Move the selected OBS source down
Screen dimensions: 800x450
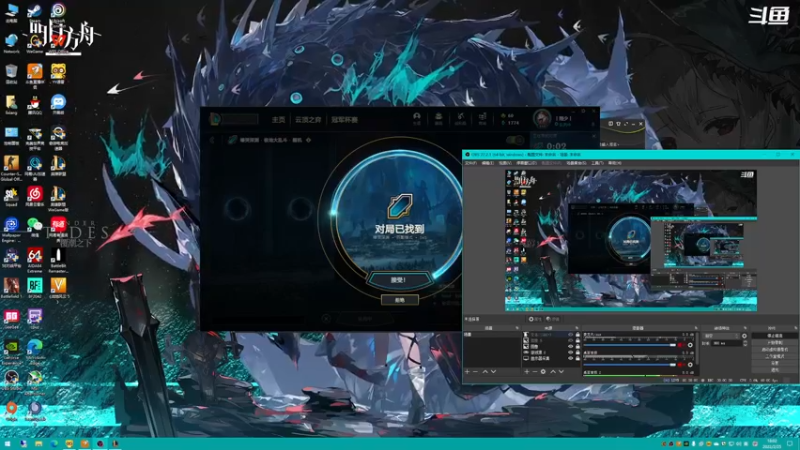coord(561,372)
